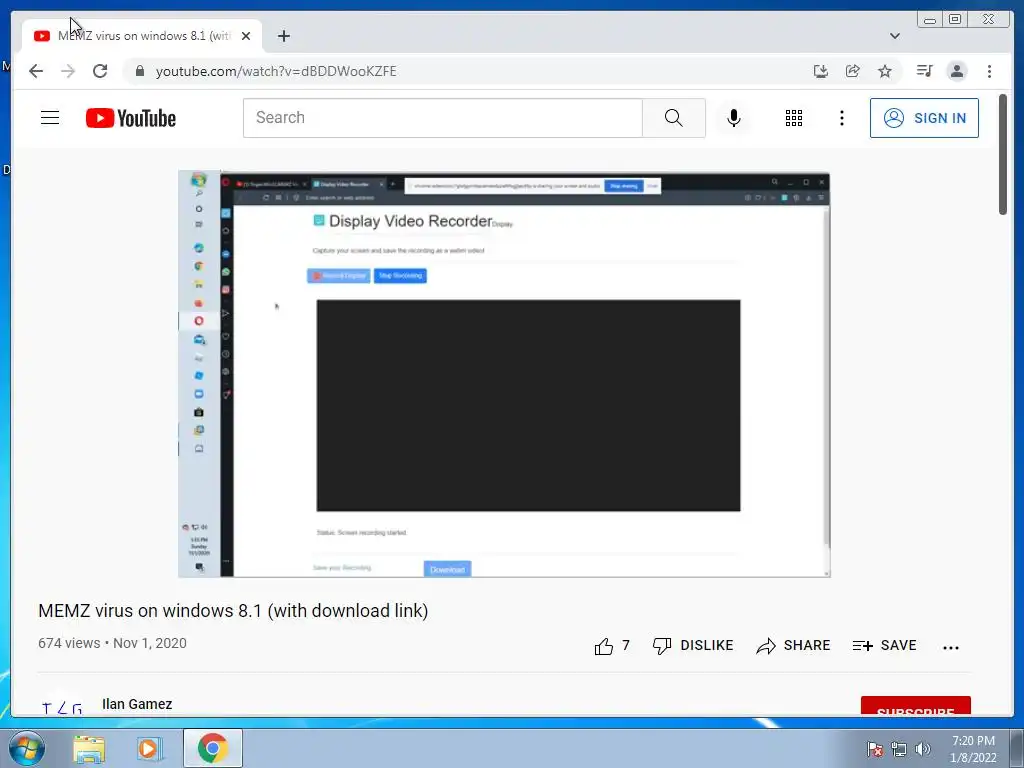Image resolution: width=1024 pixels, height=768 pixels.
Task: Open the YouTube guide hamburger menu
Action: click(x=50, y=118)
